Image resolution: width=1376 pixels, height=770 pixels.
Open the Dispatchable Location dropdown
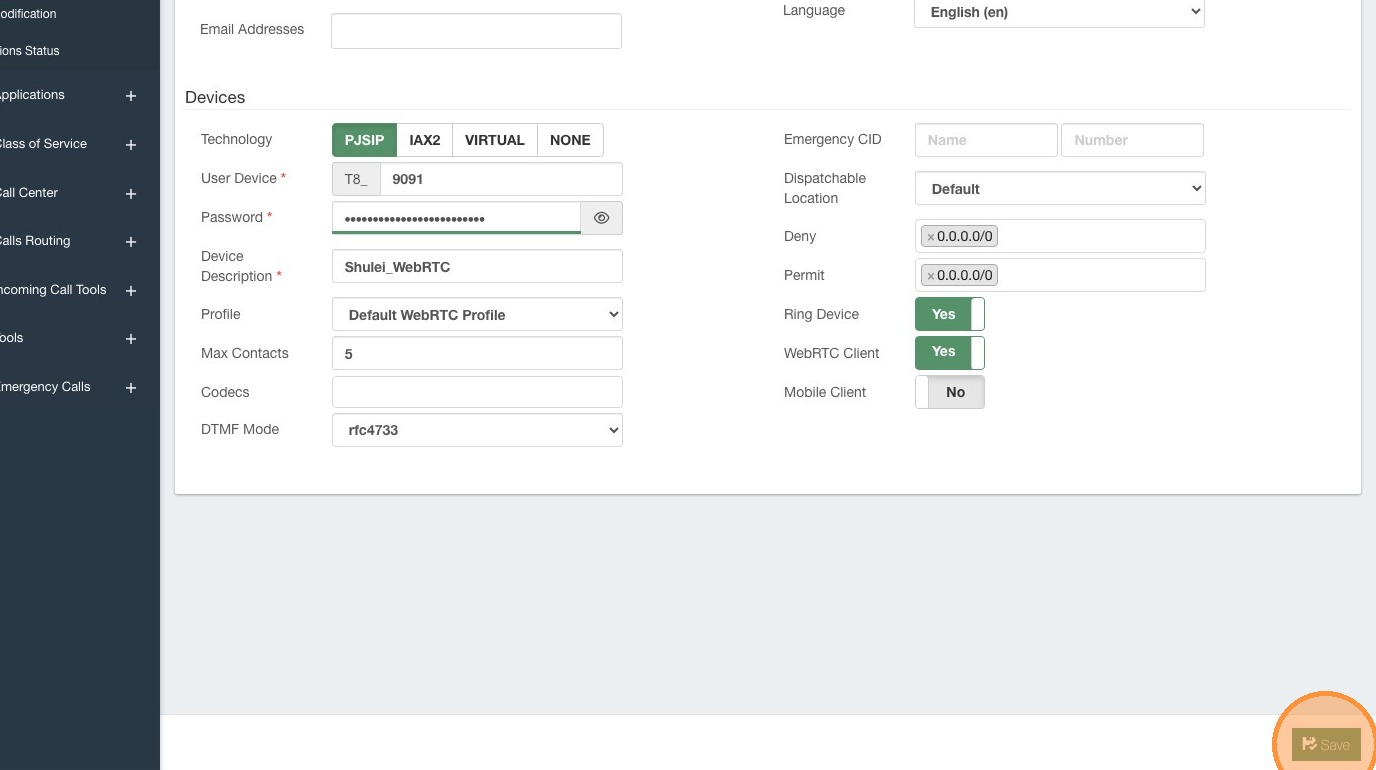pos(1059,189)
